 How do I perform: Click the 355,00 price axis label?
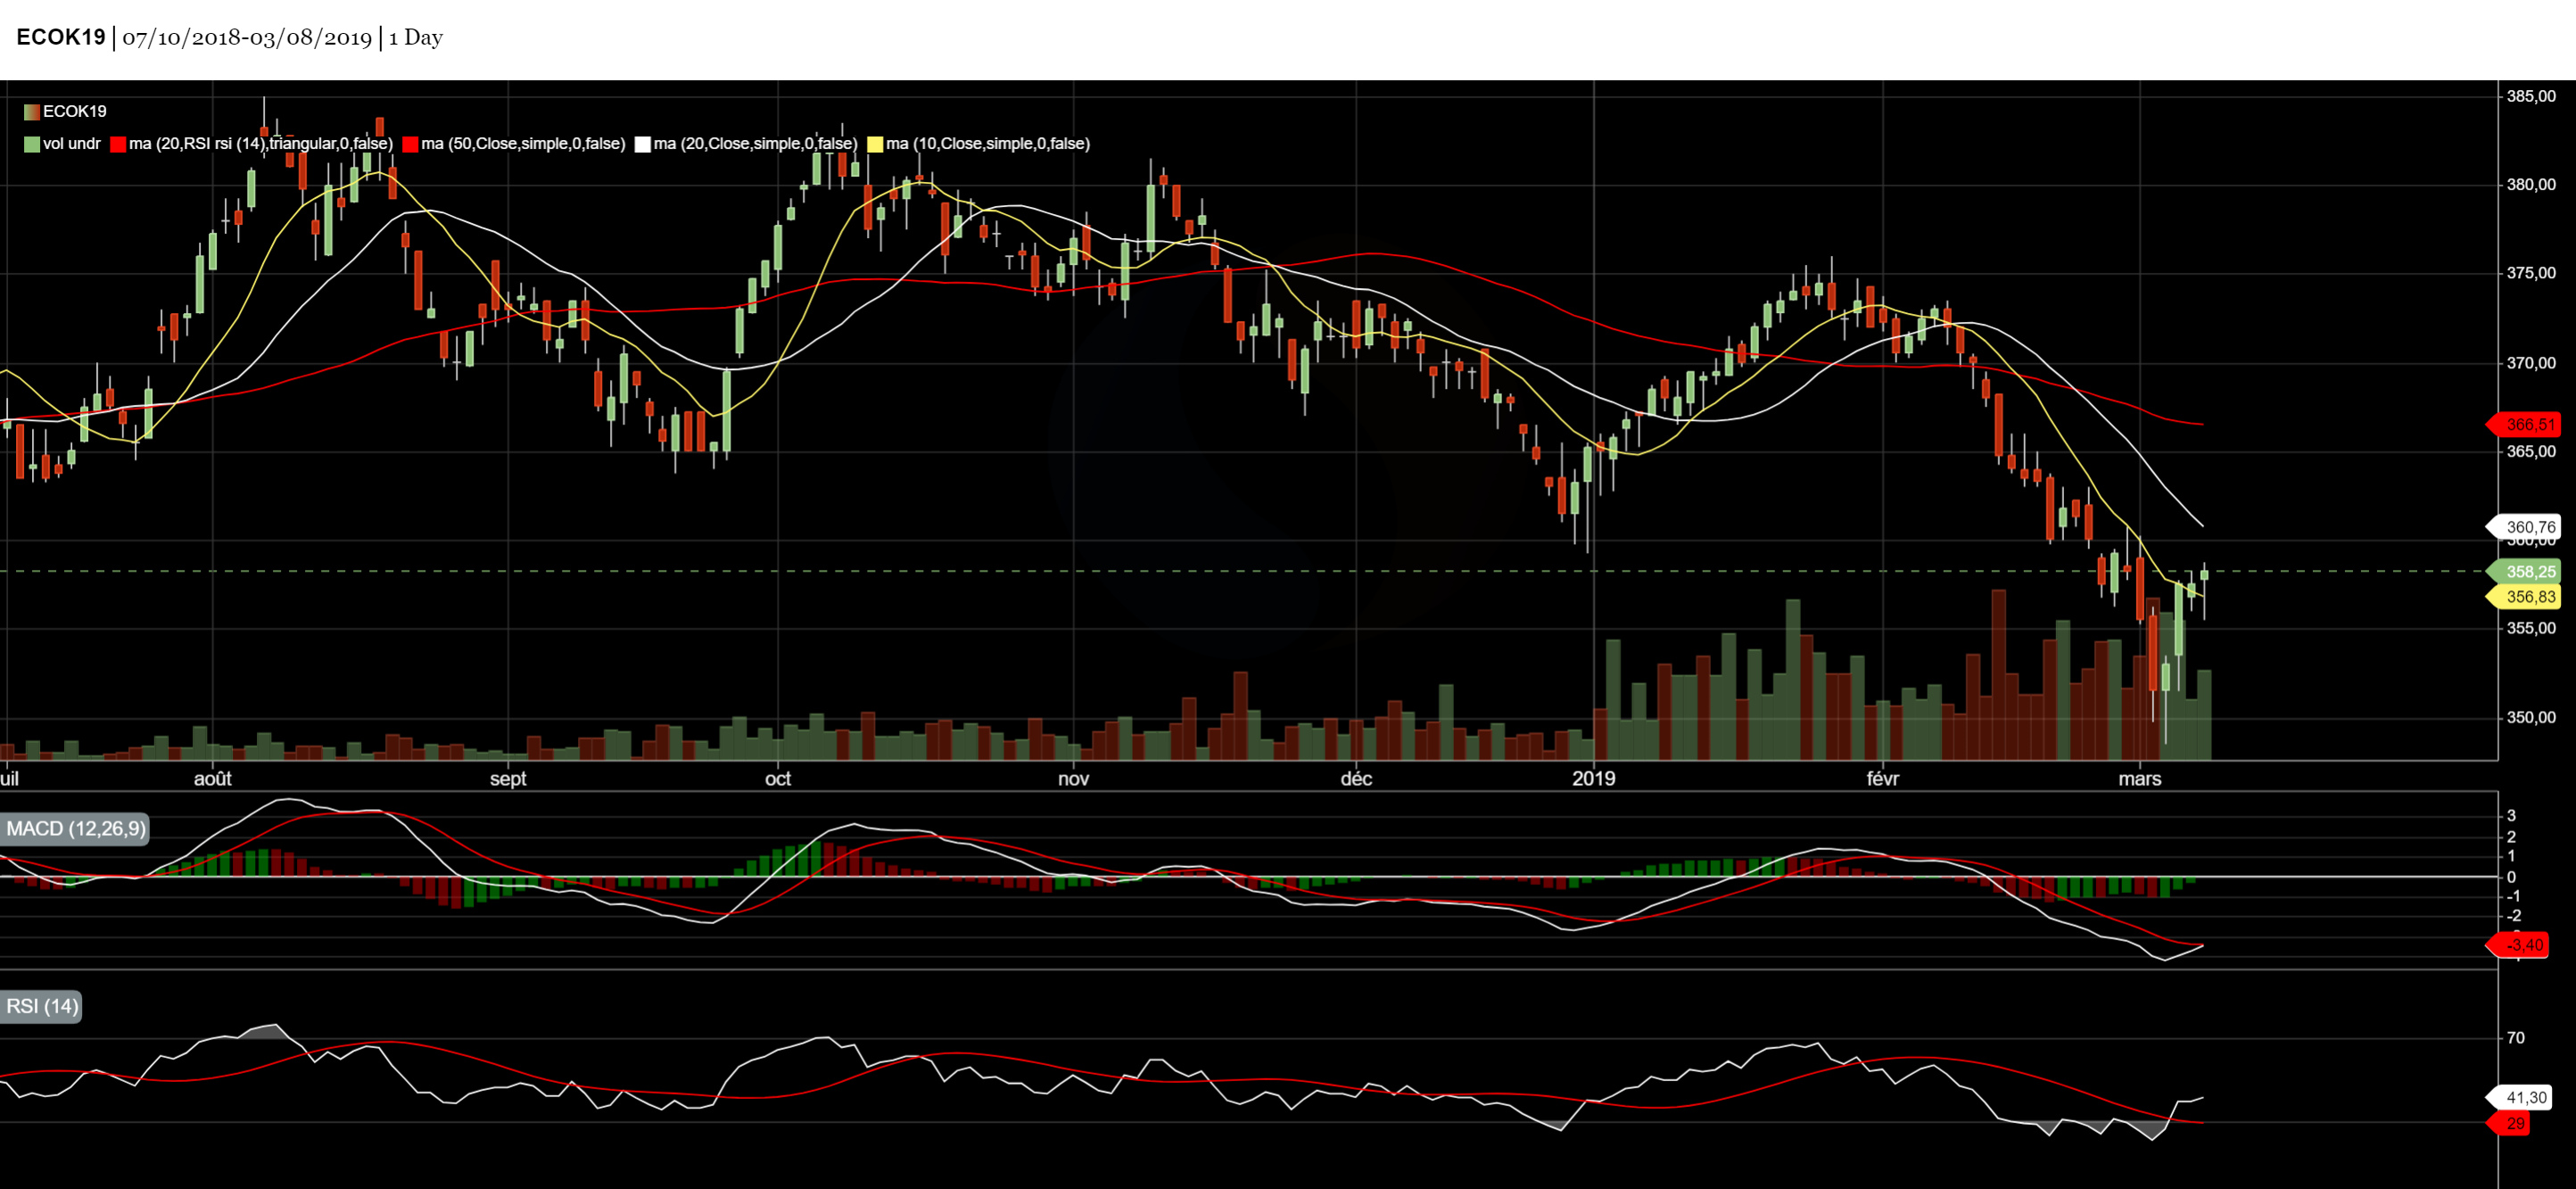pos(2531,629)
